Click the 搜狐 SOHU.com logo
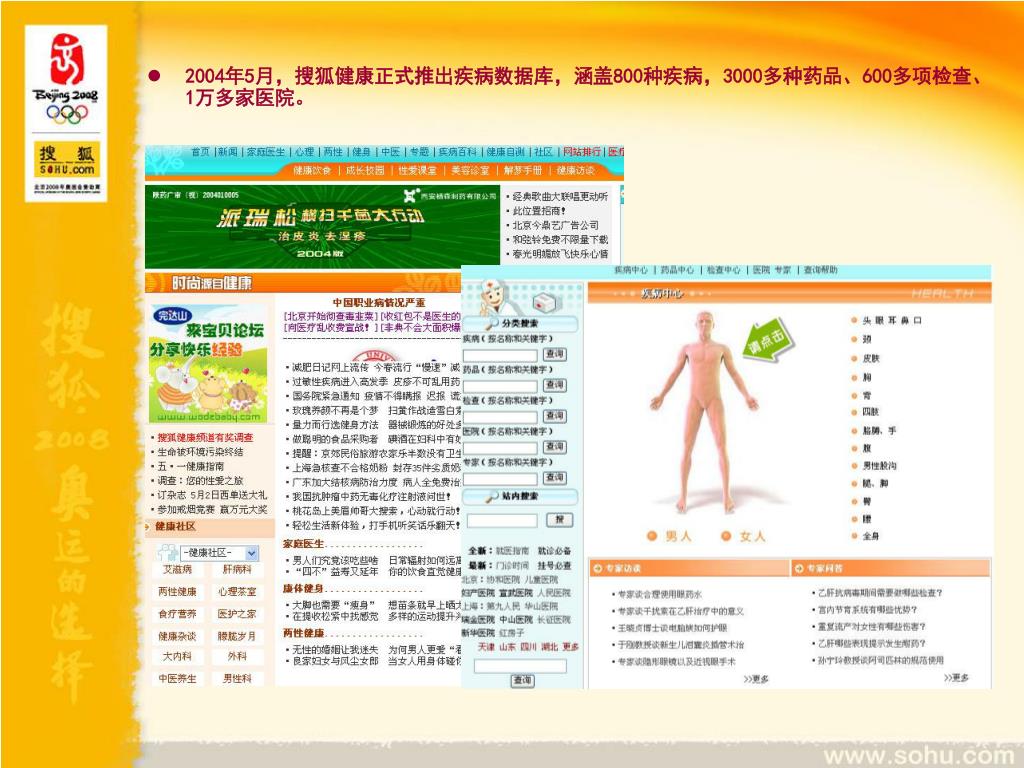 pos(67,160)
